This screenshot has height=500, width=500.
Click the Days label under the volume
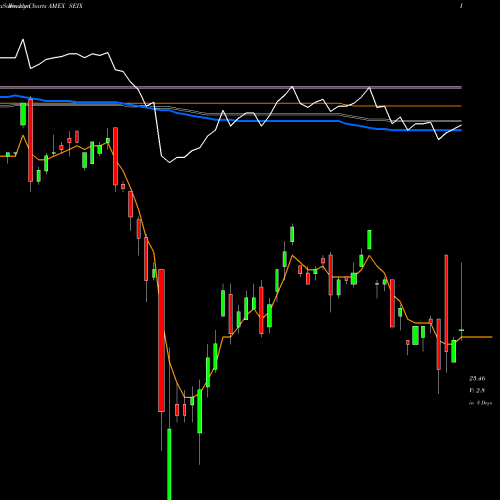[x=480, y=403]
